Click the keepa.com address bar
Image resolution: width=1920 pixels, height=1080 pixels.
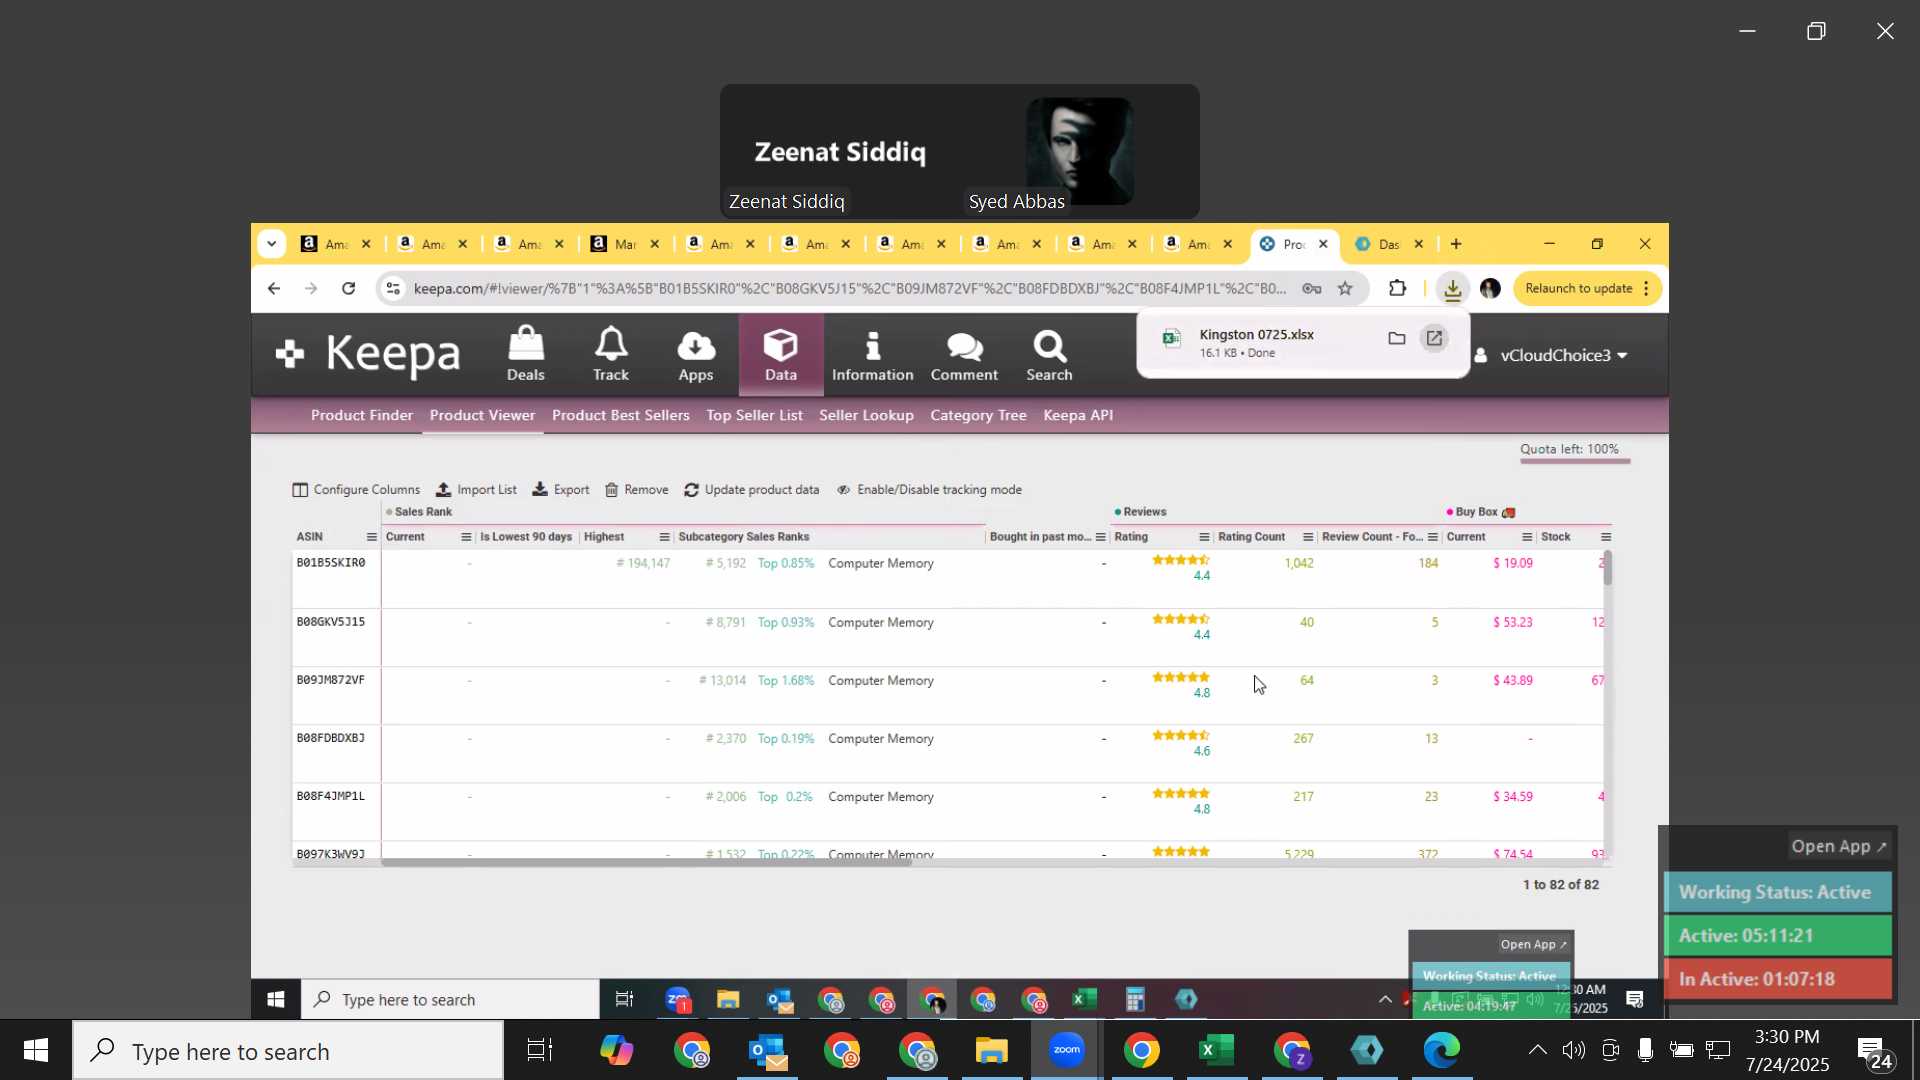tap(850, 289)
